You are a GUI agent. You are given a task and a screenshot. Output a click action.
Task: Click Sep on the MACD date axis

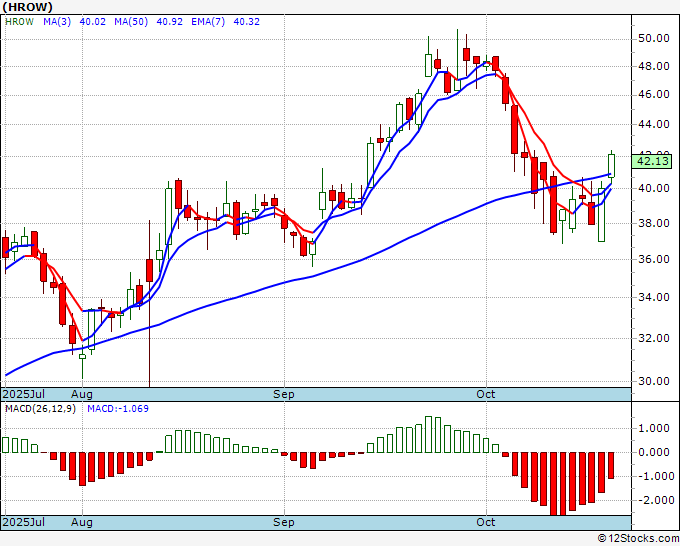pos(284,522)
